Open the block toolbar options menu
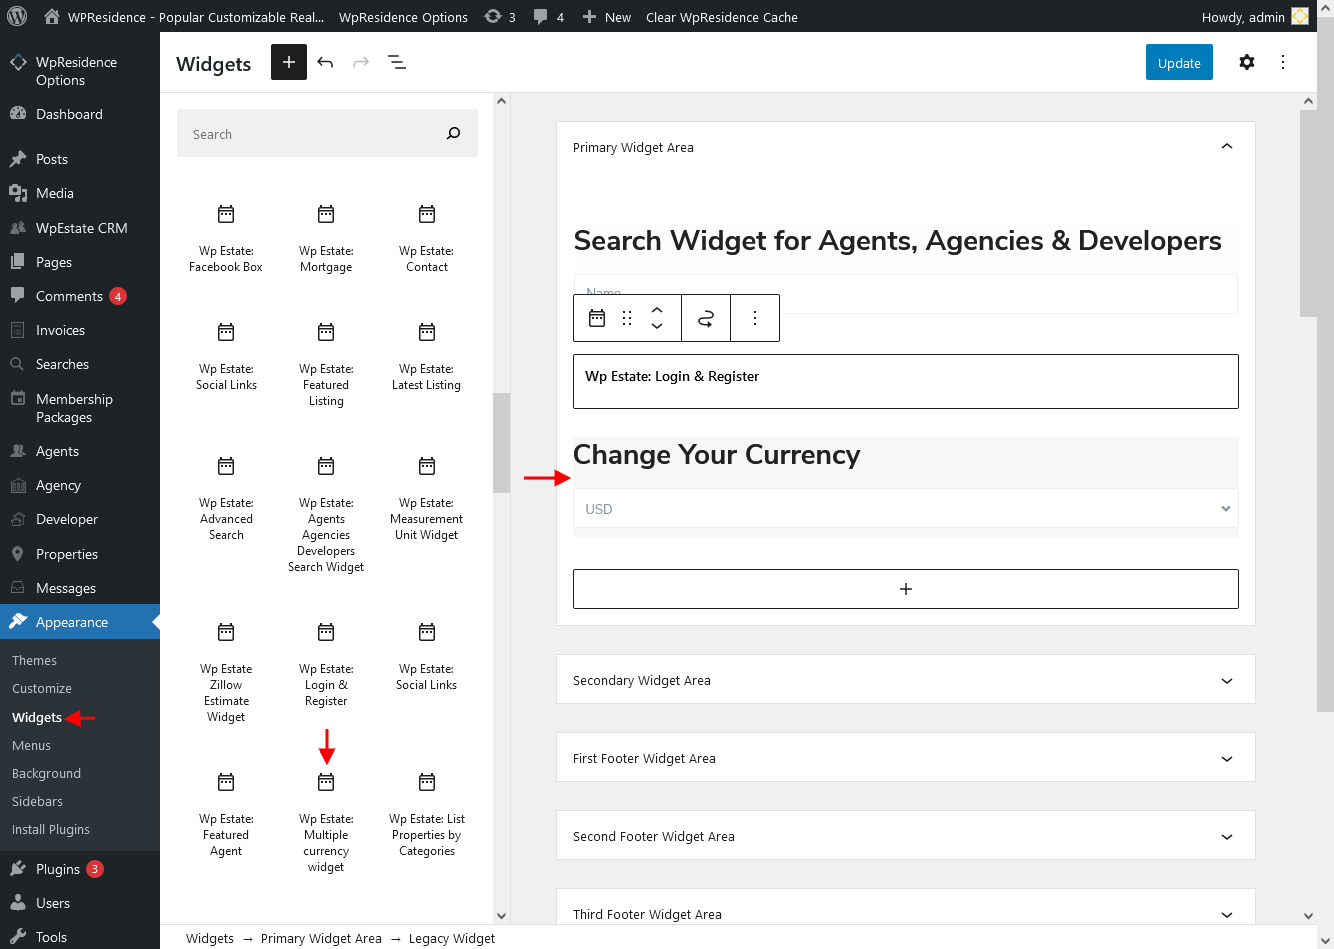 tap(755, 318)
